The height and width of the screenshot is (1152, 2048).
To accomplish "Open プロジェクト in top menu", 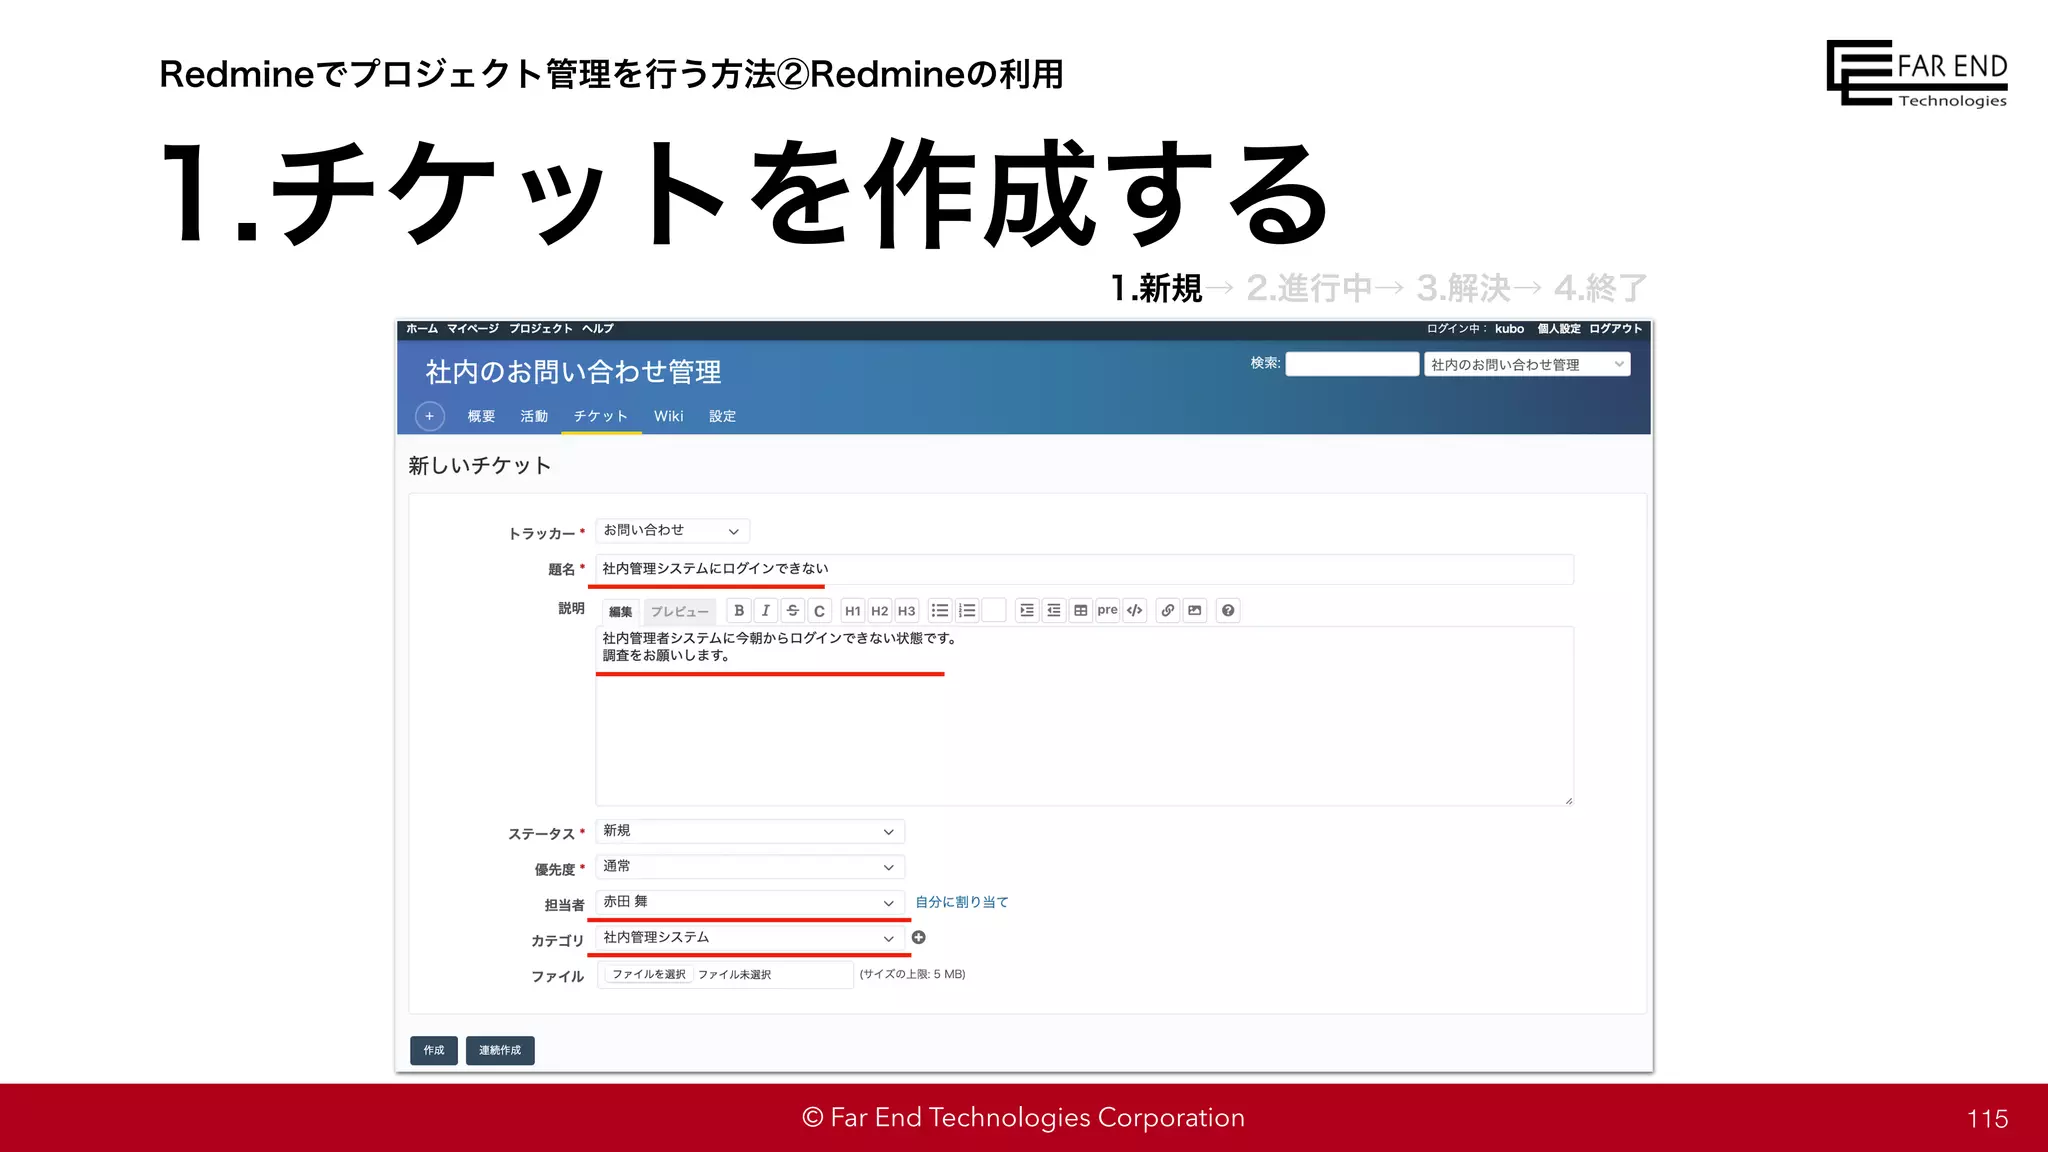I will (541, 329).
